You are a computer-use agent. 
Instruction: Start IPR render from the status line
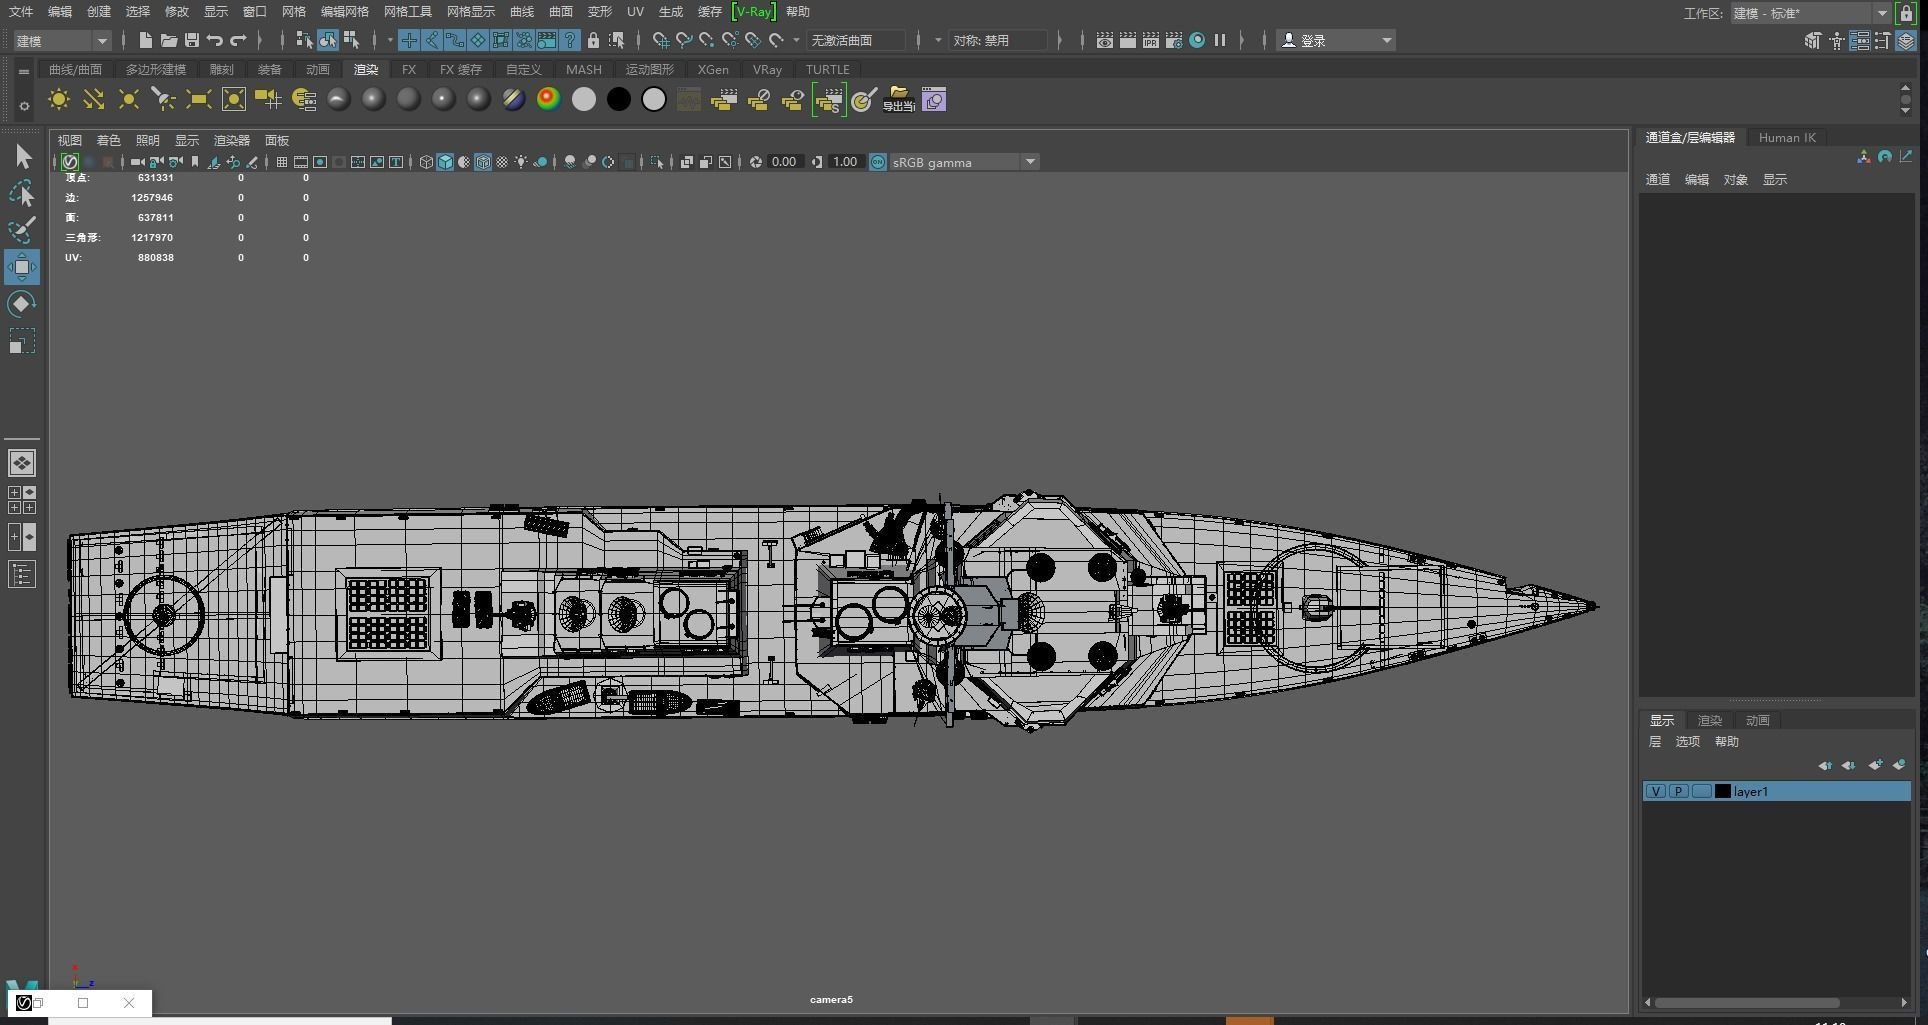(x=1151, y=40)
